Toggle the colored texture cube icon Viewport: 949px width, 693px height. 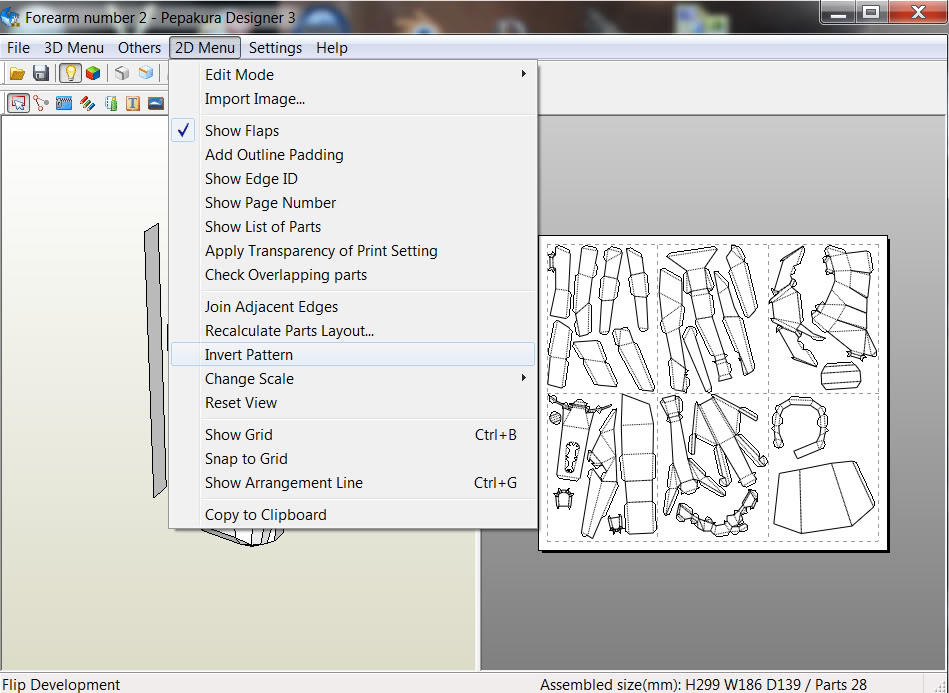93,73
